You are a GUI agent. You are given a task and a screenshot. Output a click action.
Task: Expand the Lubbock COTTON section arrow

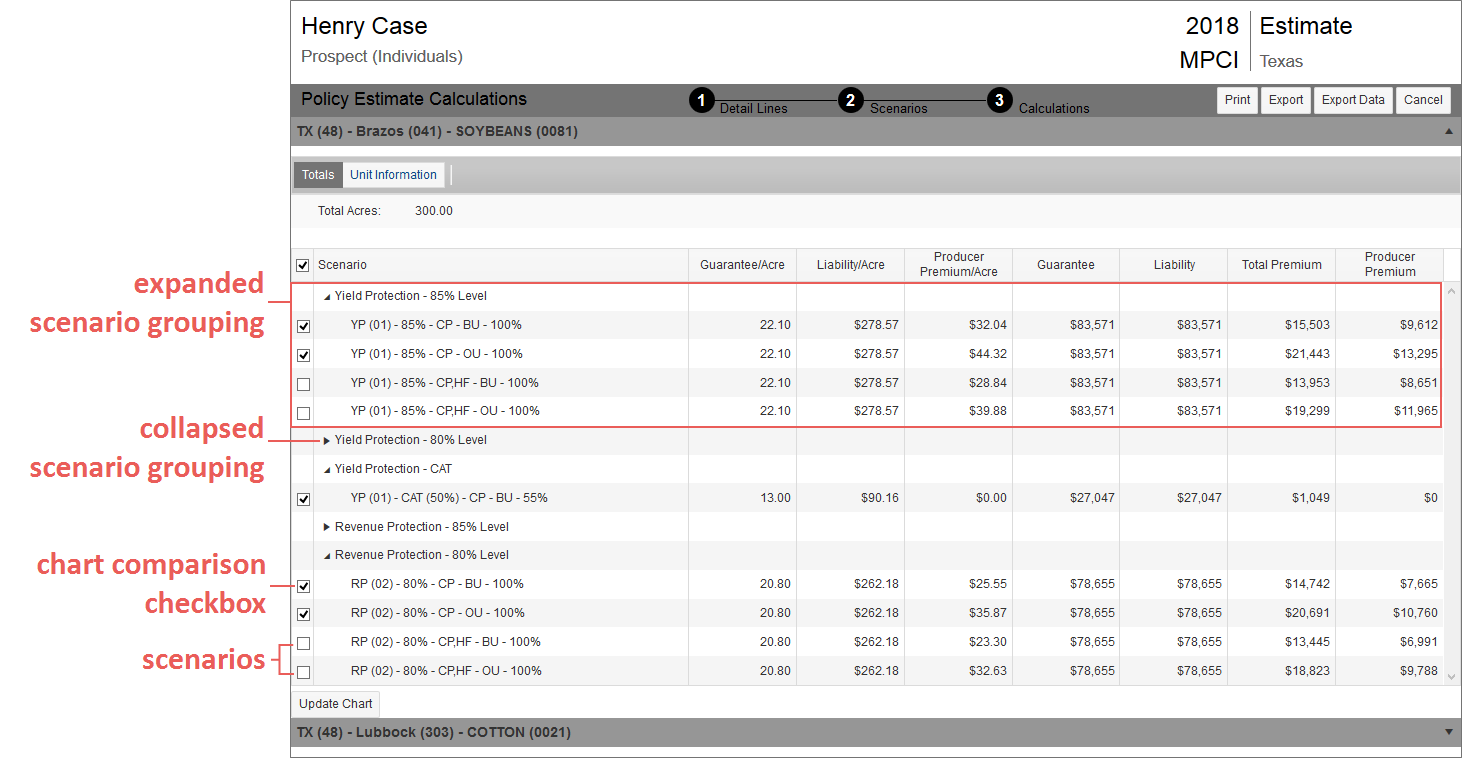tap(1449, 732)
